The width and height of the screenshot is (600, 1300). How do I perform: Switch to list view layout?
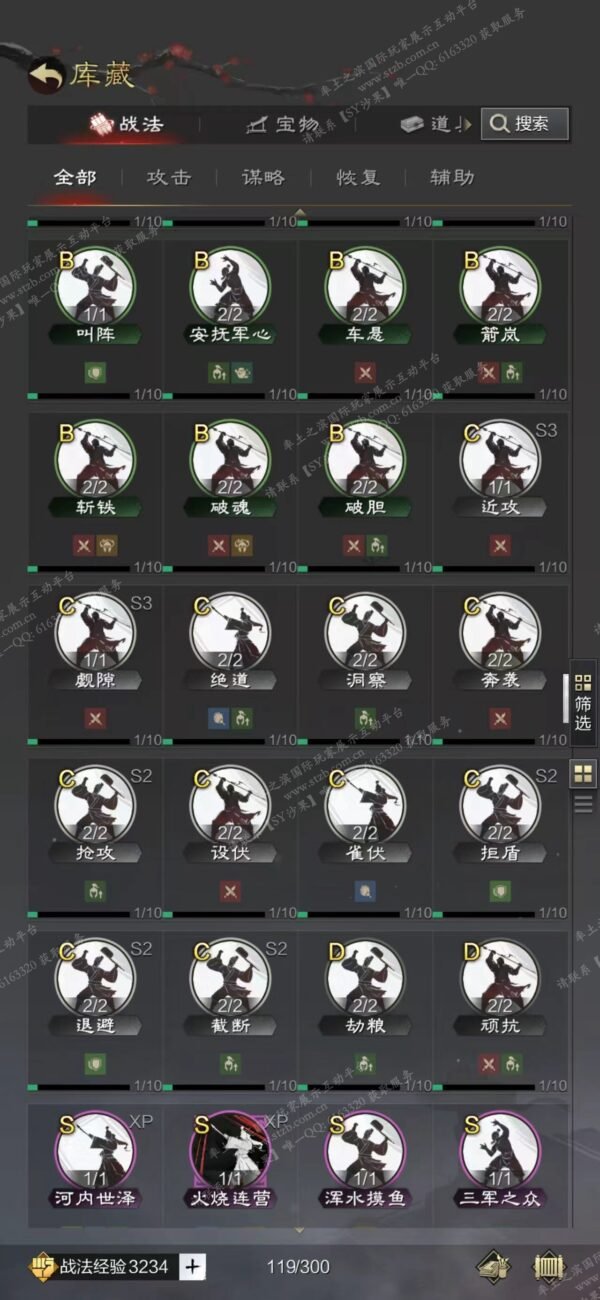coord(582,803)
